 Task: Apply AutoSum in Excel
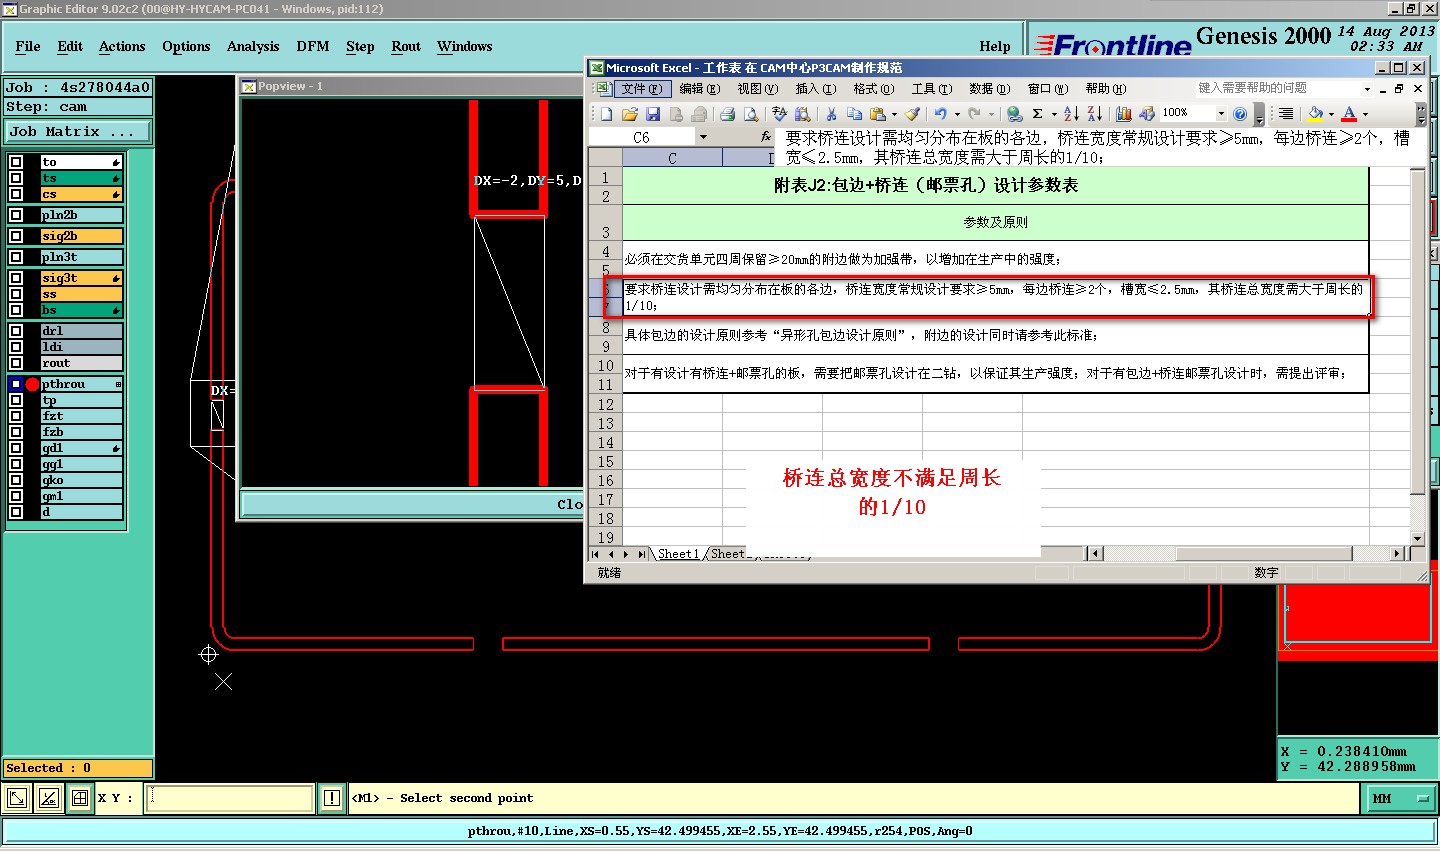pyautogui.click(x=1038, y=114)
